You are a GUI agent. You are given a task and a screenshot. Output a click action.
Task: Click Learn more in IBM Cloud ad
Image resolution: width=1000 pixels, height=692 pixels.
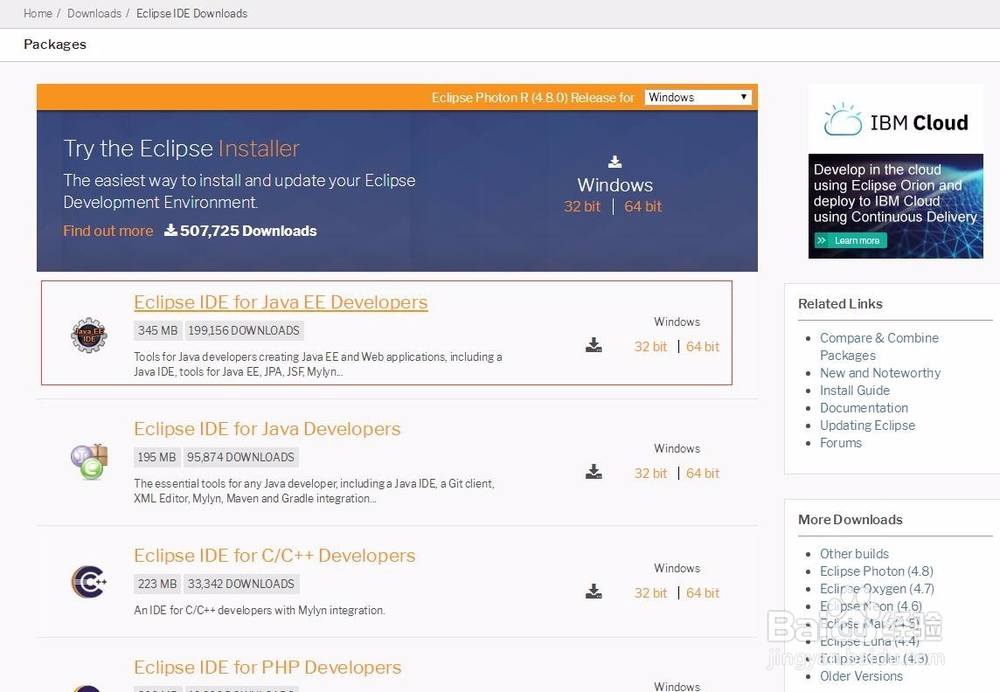pos(851,240)
